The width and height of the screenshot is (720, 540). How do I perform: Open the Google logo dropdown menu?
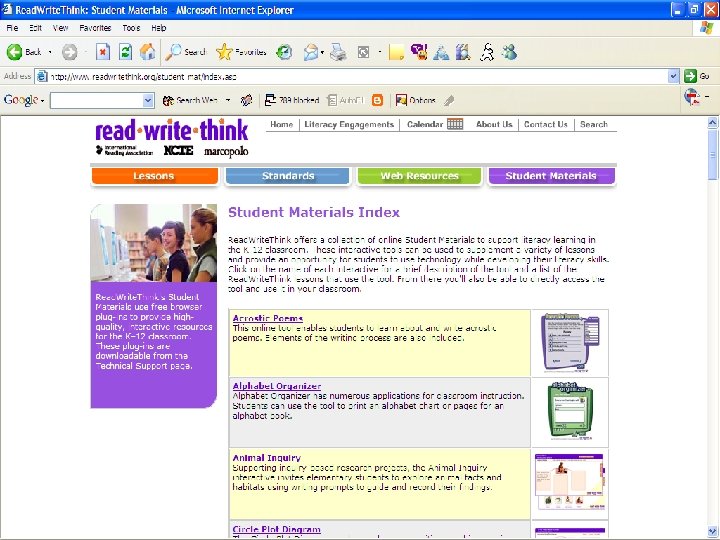tap(23, 100)
